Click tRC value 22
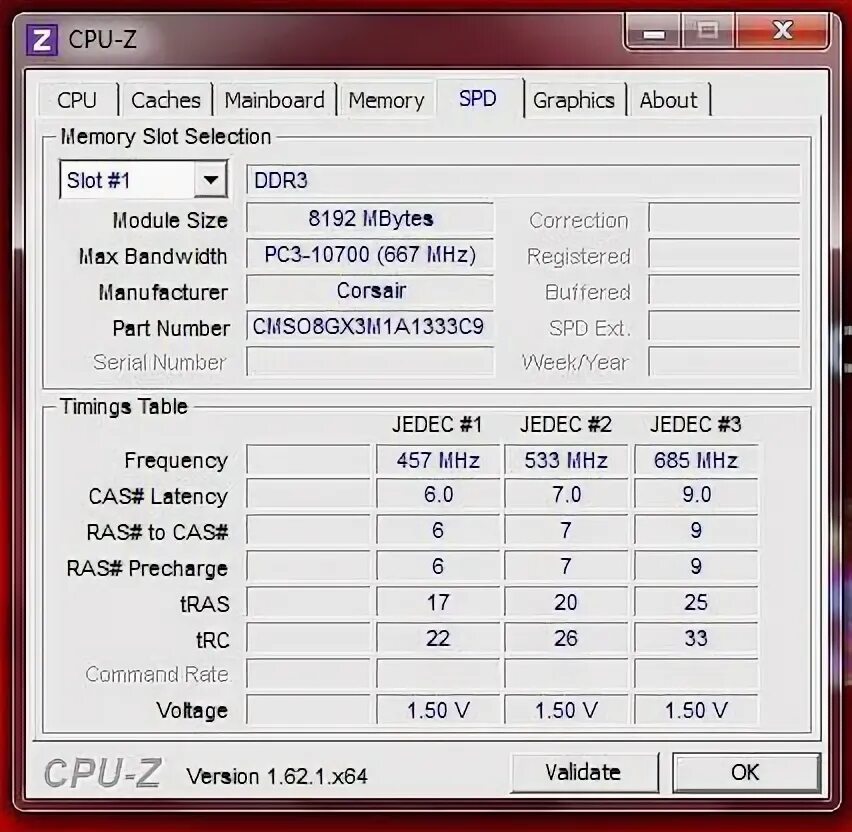852x832 pixels. pyautogui.click(x=438, y=638)
